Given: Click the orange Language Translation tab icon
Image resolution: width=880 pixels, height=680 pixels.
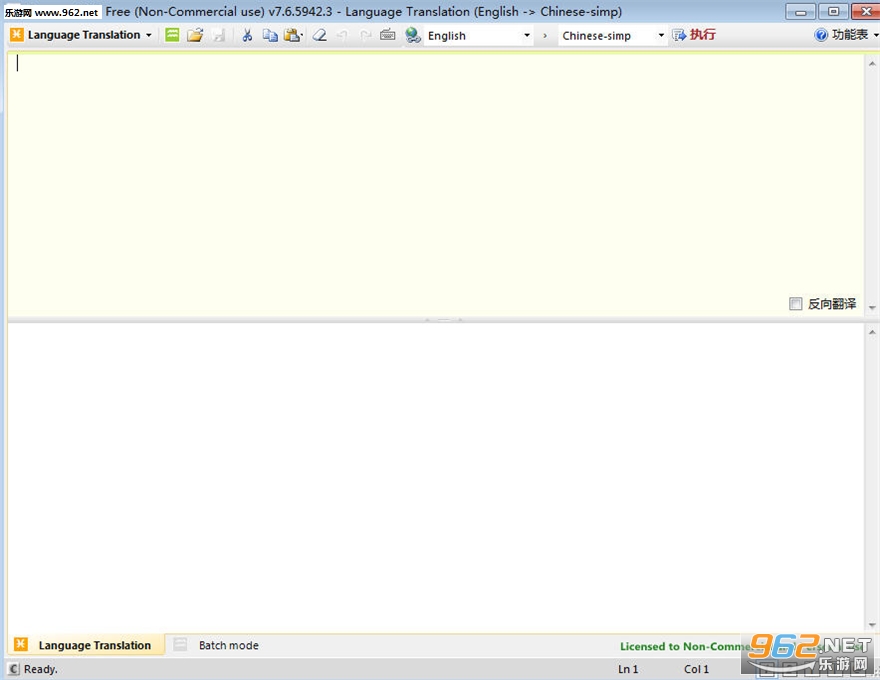Looking at the screenshot, I should (x=21, y=644).
